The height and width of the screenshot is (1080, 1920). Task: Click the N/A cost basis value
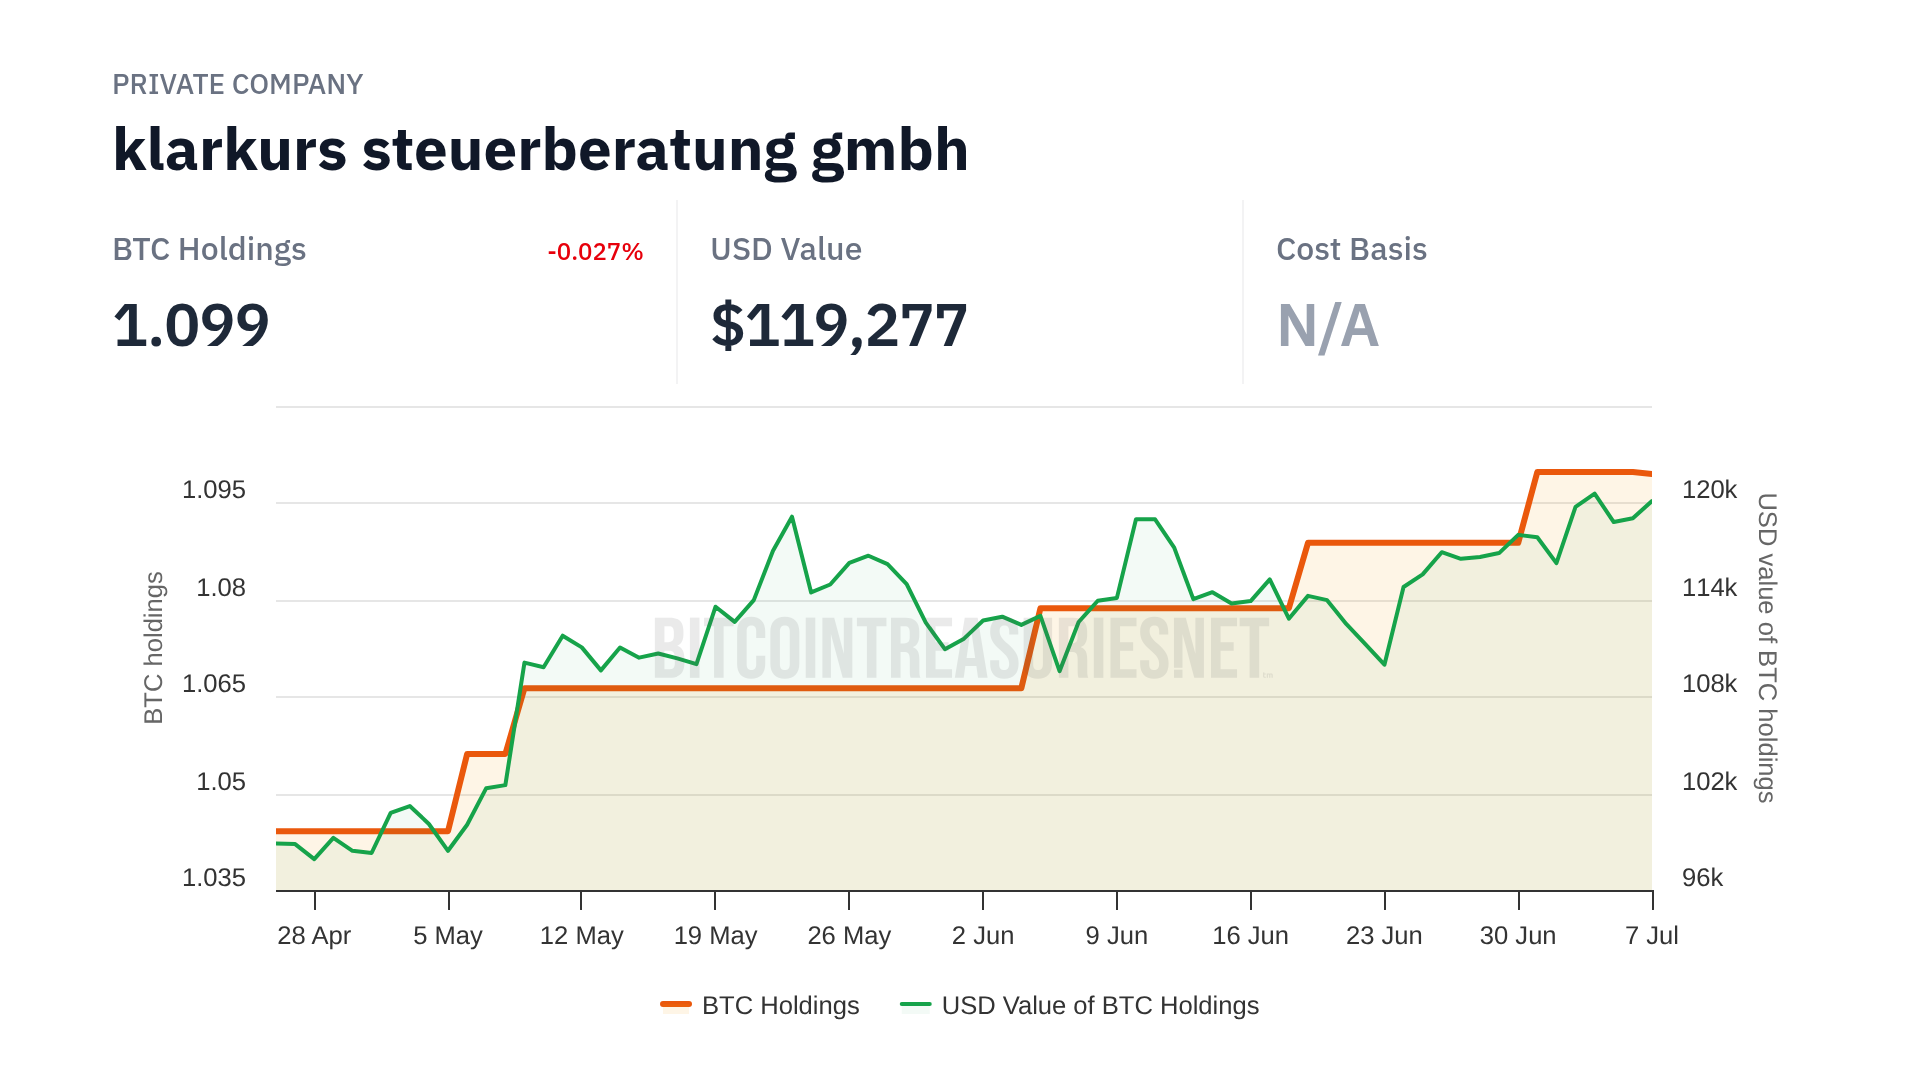(1327, 326)
